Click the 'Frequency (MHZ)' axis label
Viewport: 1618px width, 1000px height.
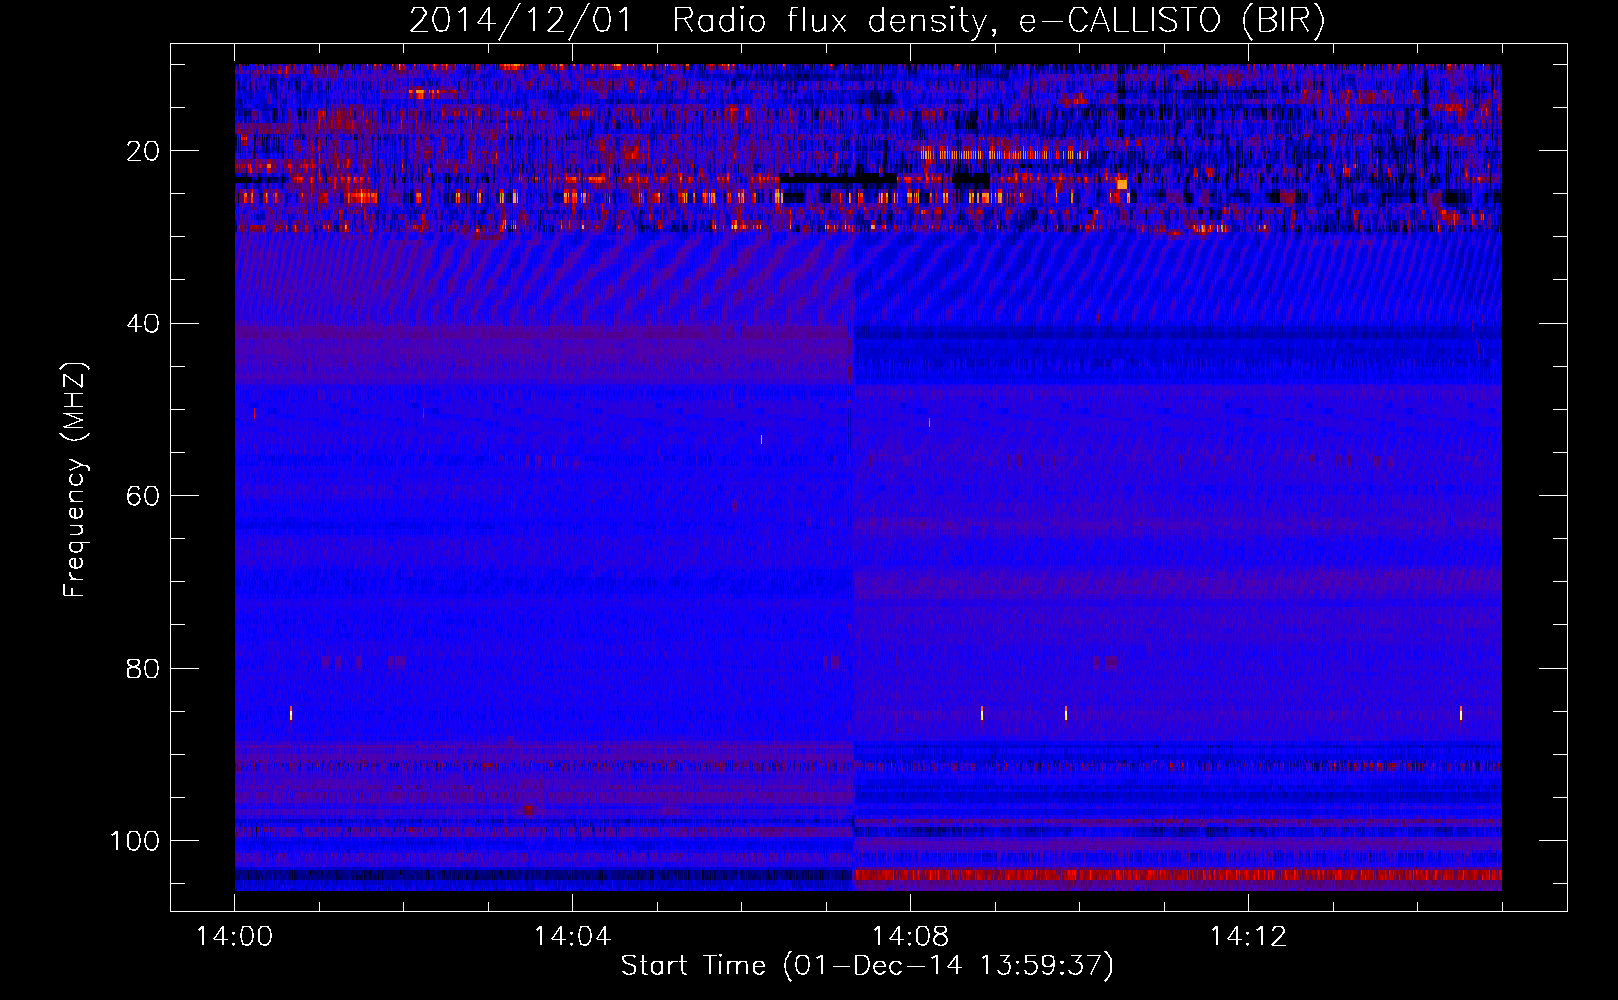[75, 480]
